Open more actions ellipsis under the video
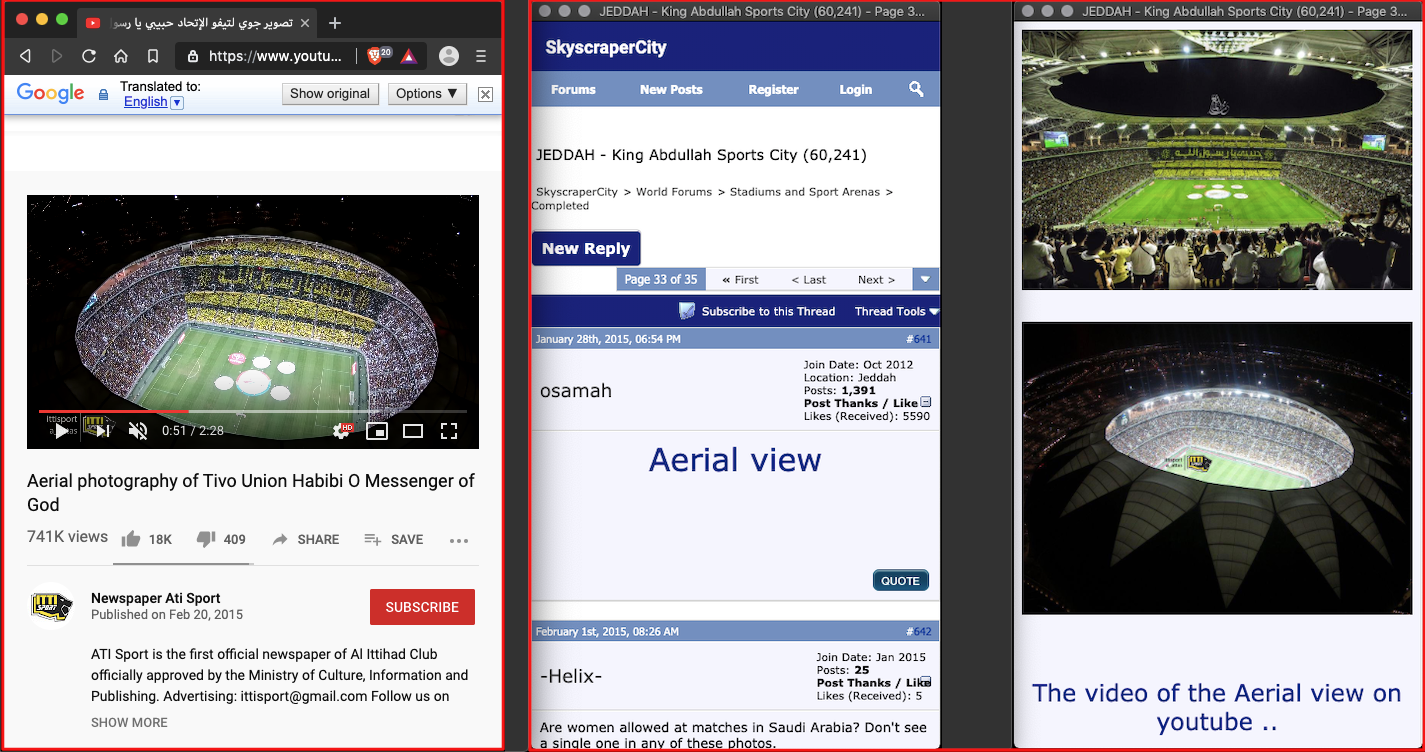Image resolution: width=1425 pixels, height=752 pixels. [x=459, y=540]
